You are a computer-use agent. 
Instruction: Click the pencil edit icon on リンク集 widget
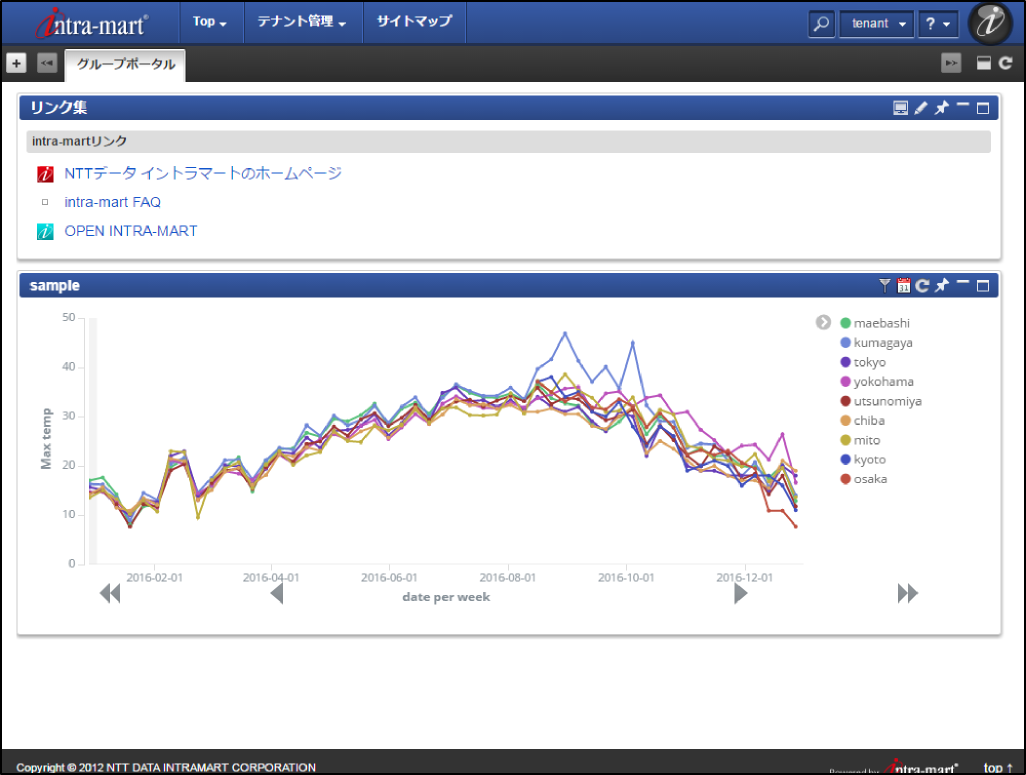[921, 107]
